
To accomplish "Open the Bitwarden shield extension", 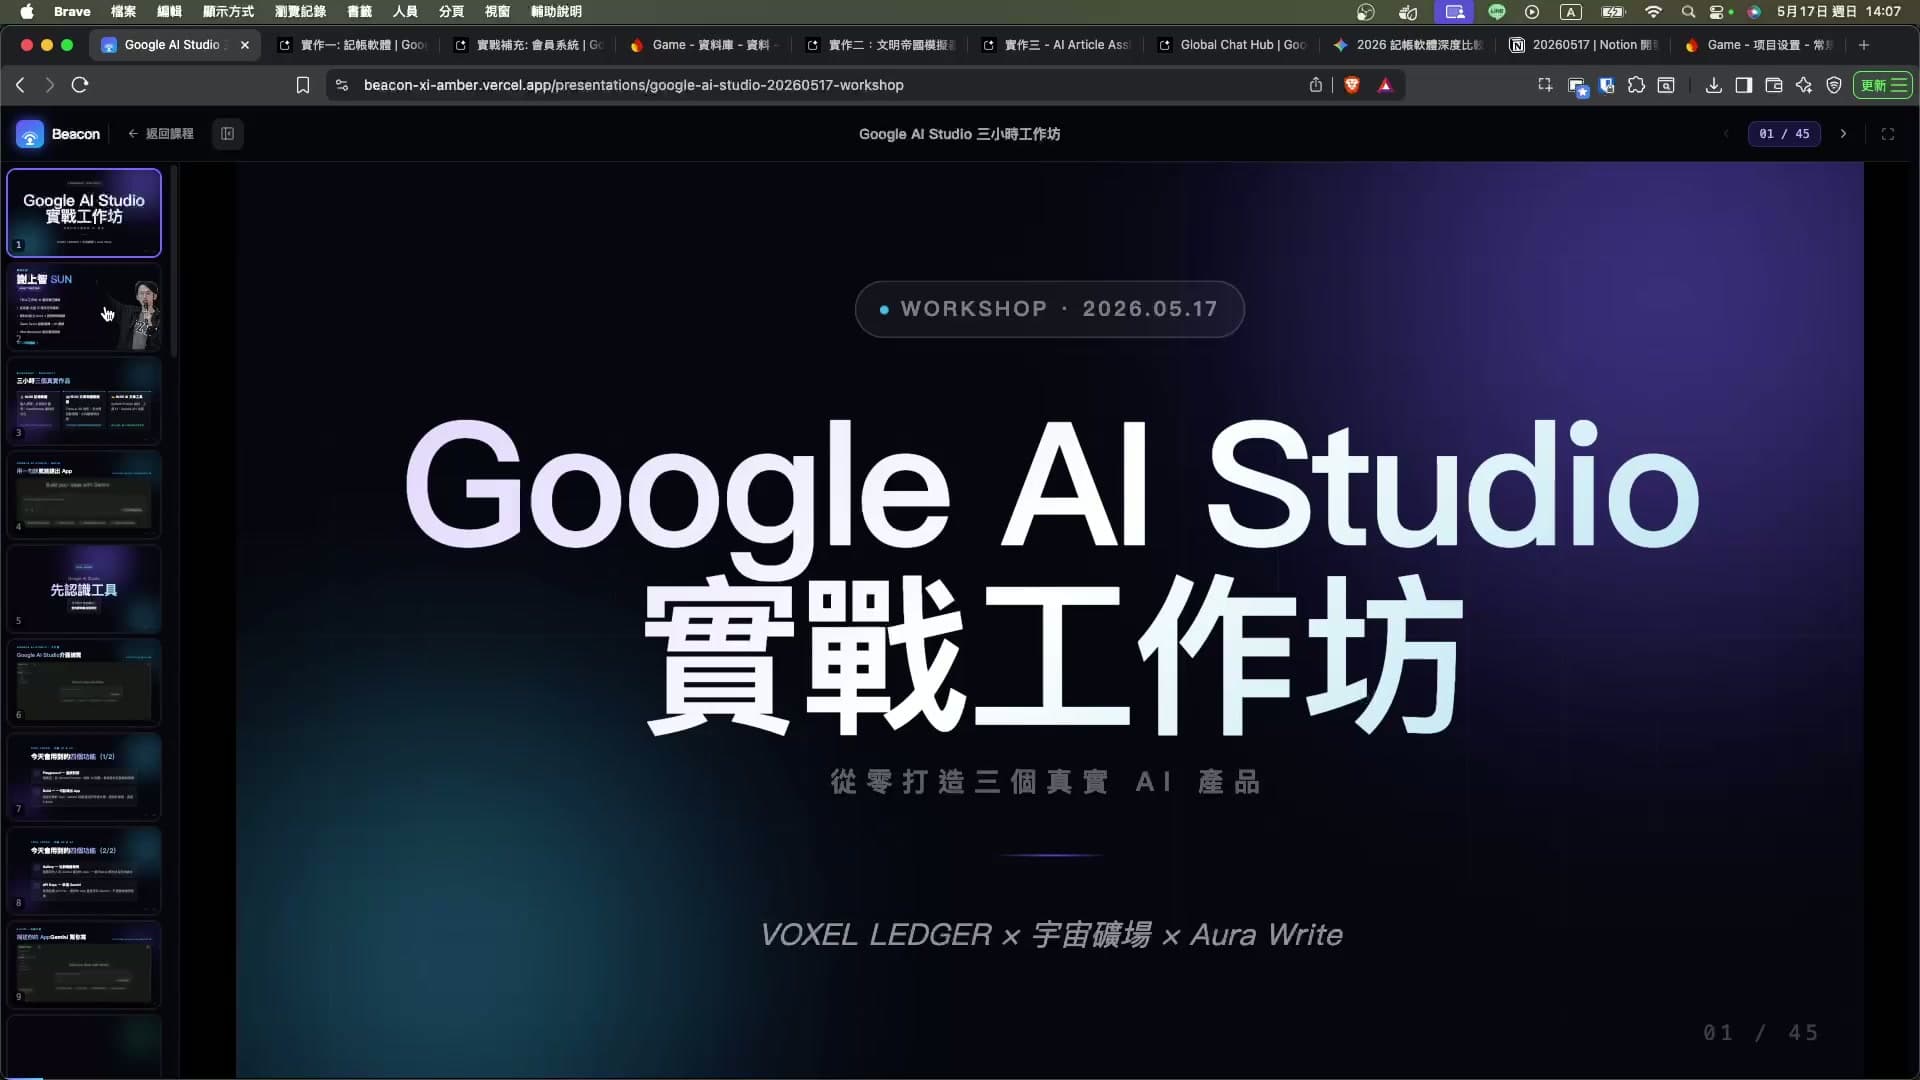I will (1607, 85).
